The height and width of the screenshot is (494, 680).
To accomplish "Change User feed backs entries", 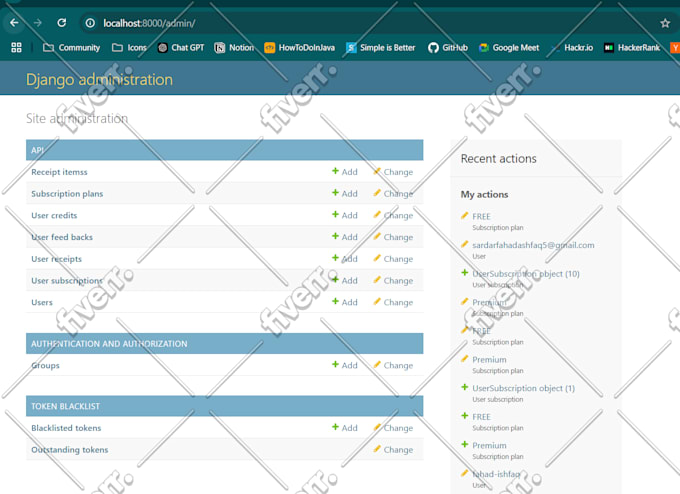I will click(393, 237).
